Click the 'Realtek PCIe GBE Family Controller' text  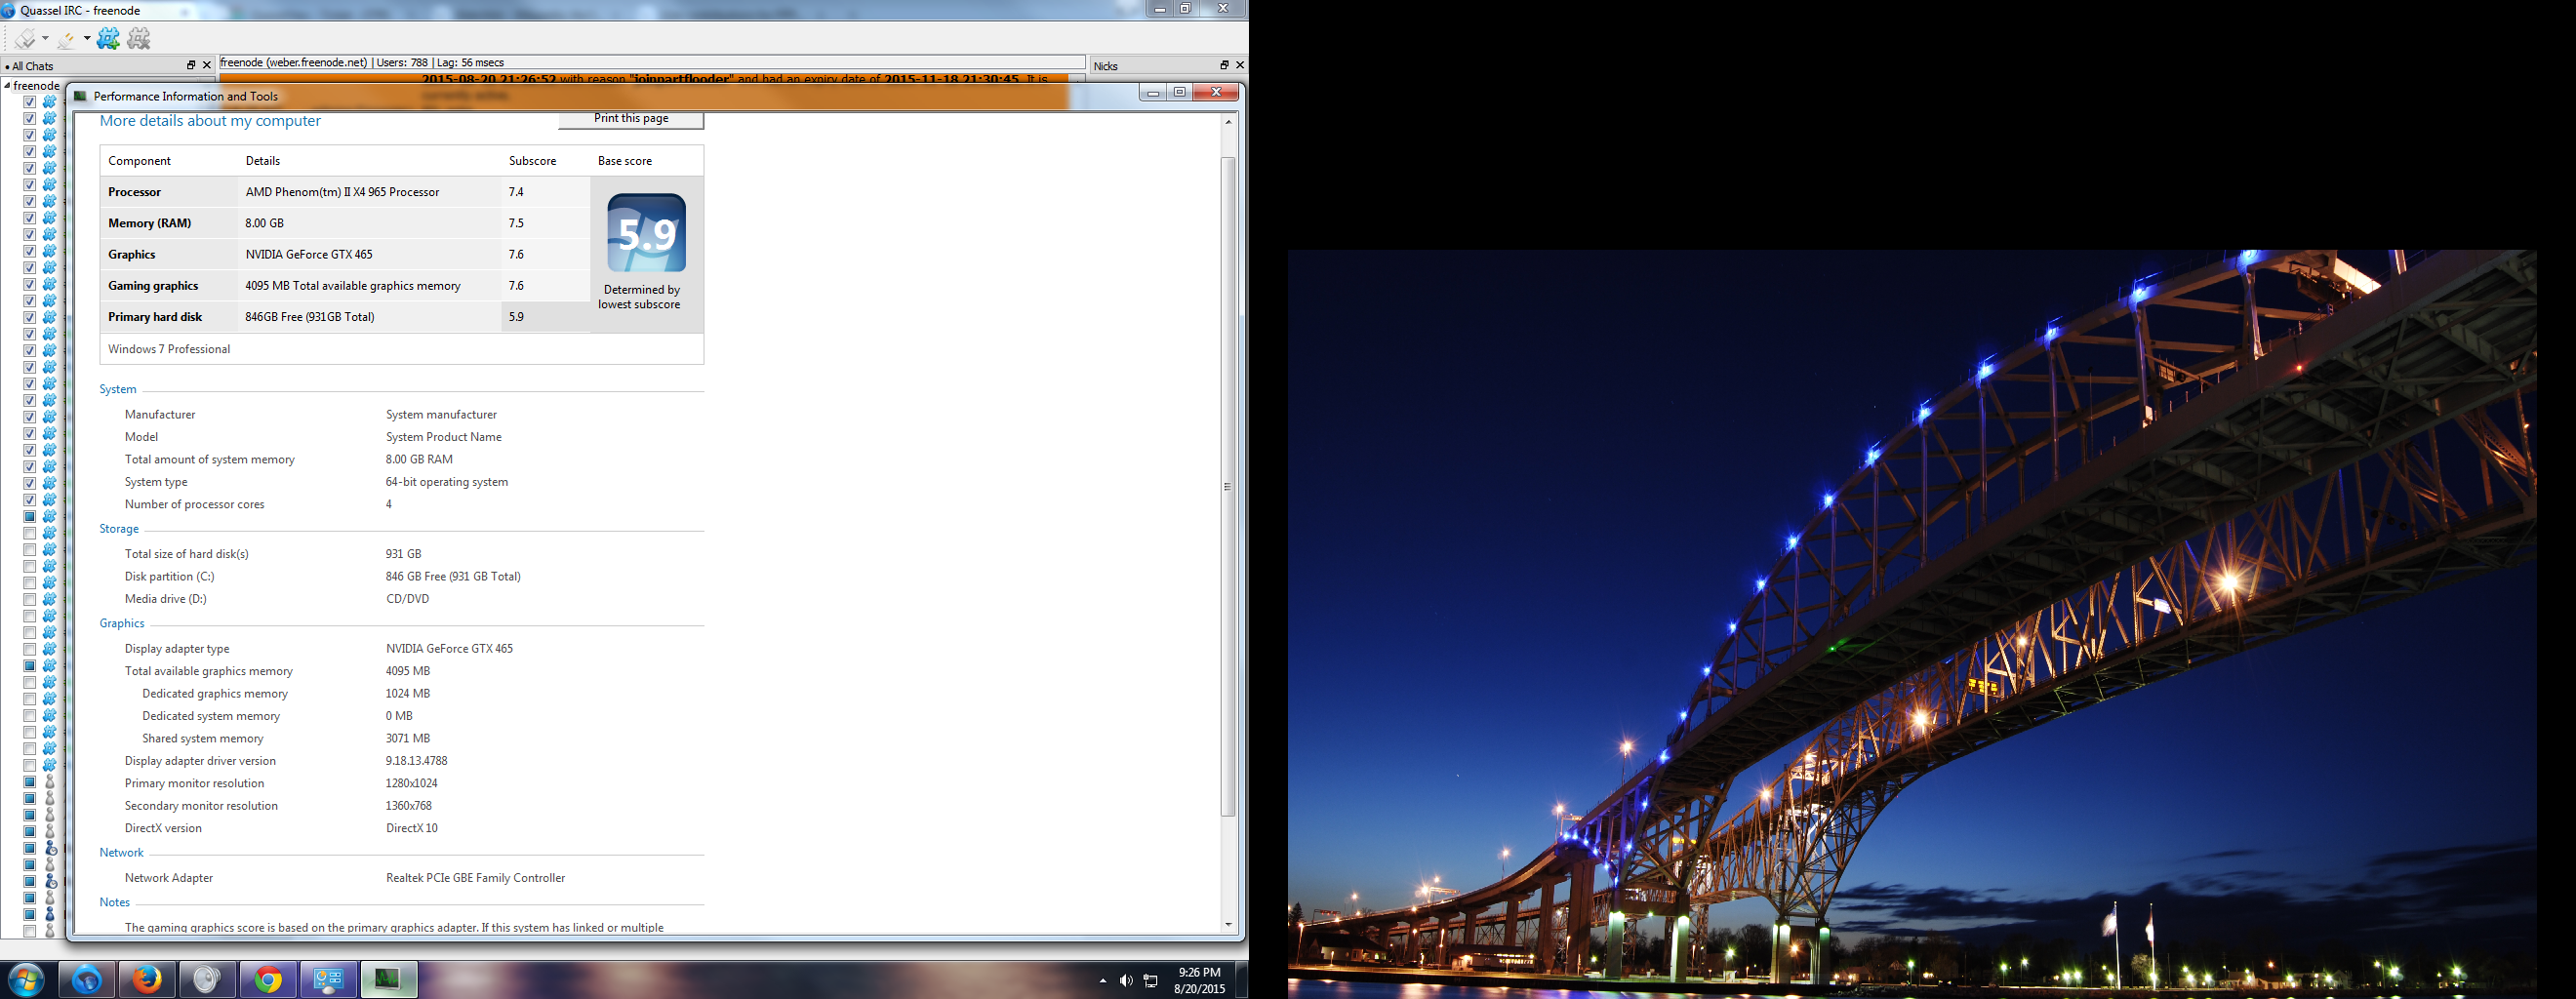click(475, 878)
